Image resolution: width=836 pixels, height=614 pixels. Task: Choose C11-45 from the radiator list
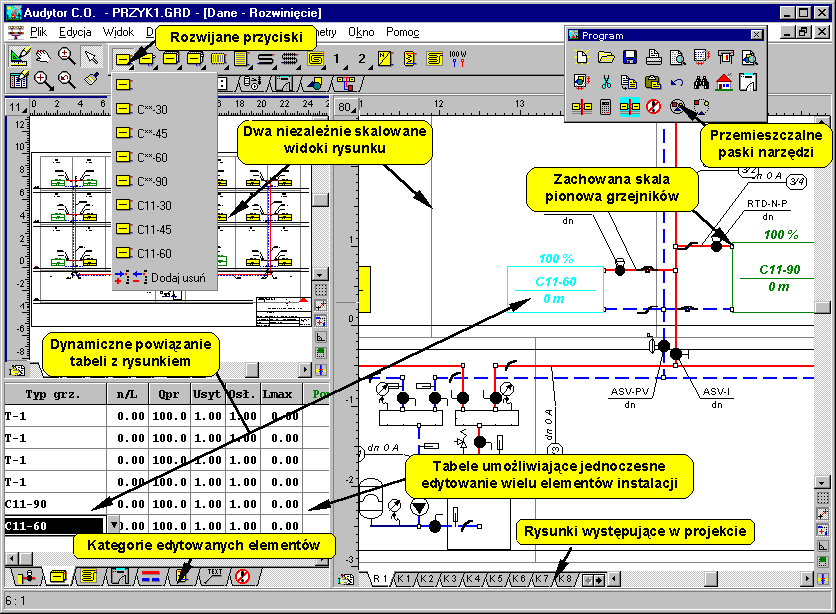click(152, 229)
